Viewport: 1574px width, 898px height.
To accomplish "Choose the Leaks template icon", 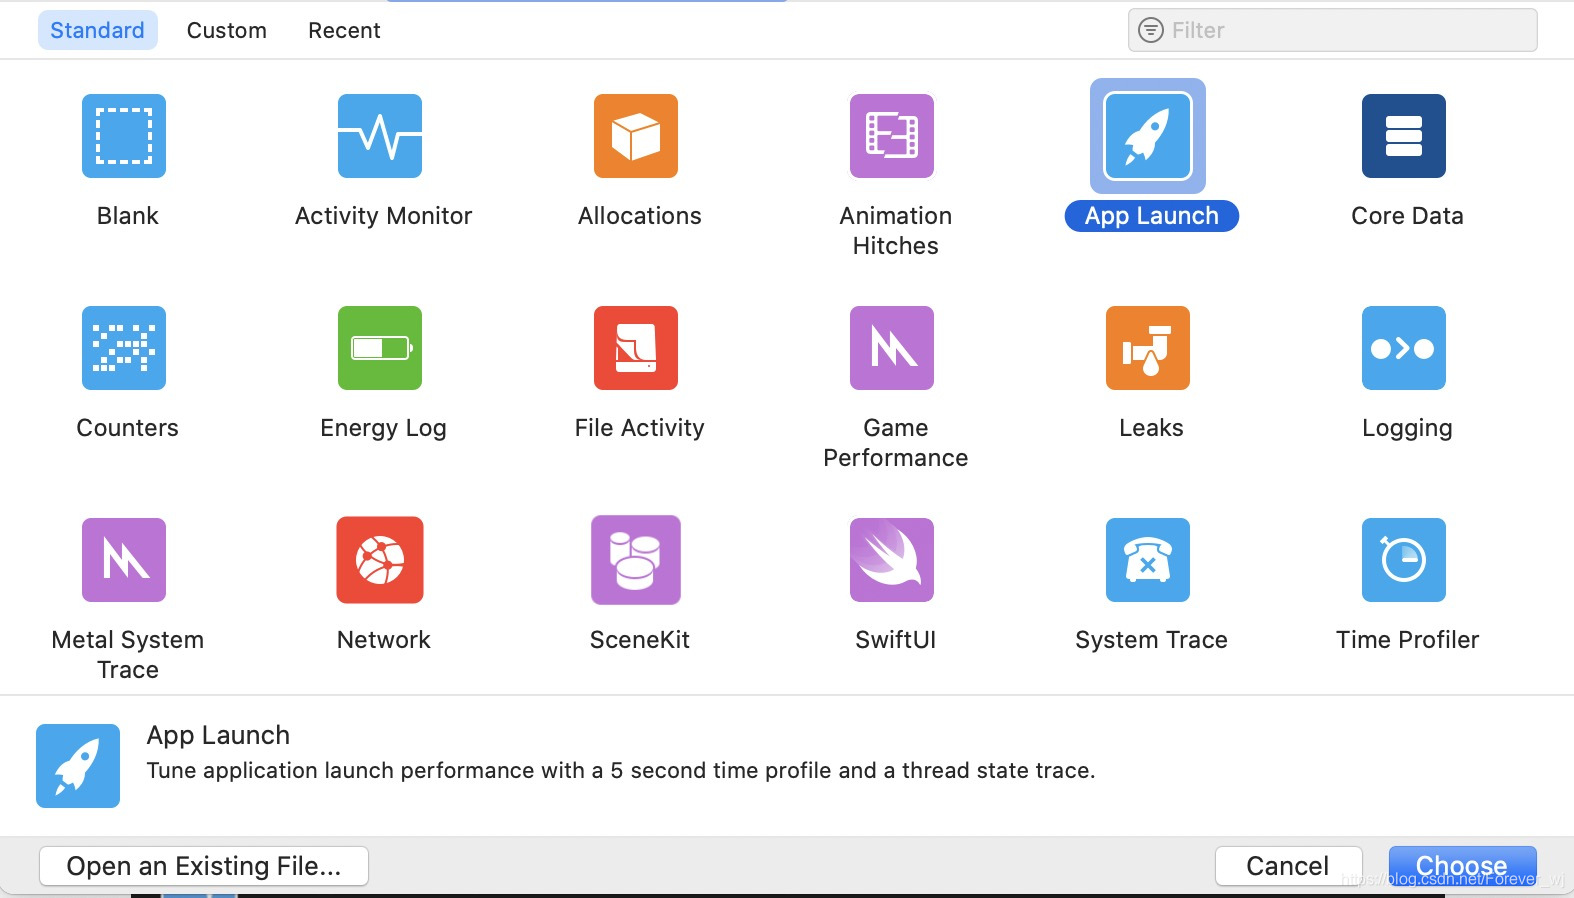I will coord(1148,348).
